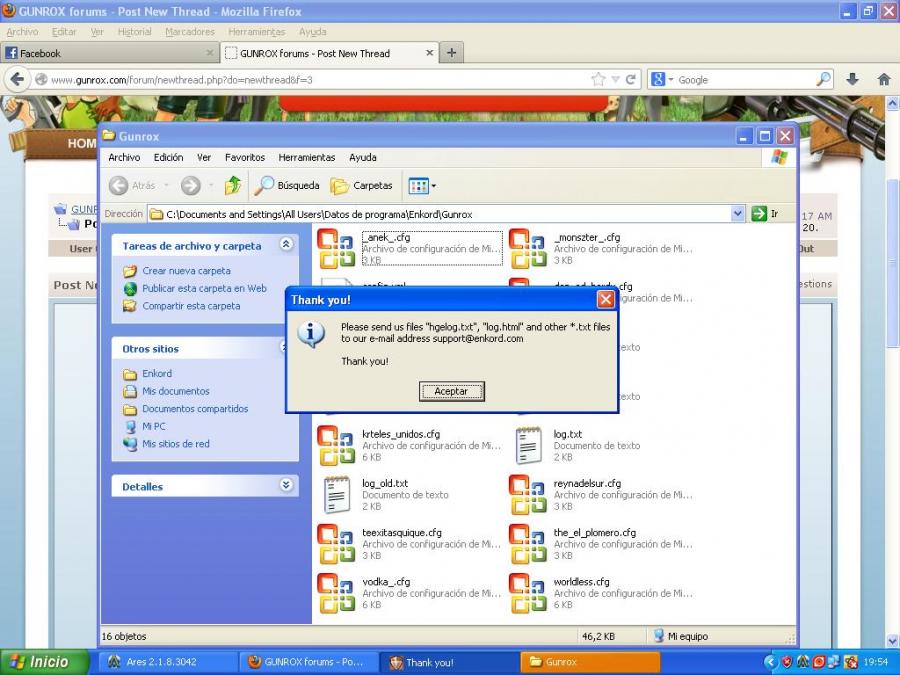Click Crear nueva carpeta link
900x675 pixels.
tap(186, 271)
